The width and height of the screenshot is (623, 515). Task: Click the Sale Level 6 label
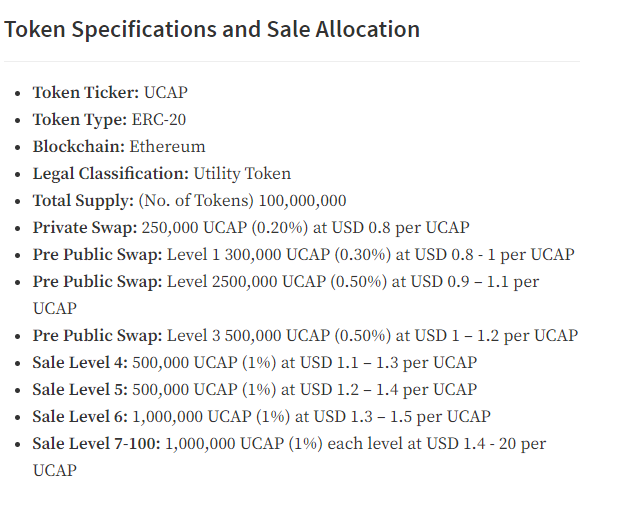pyautogui.click(x=80, y=417)
